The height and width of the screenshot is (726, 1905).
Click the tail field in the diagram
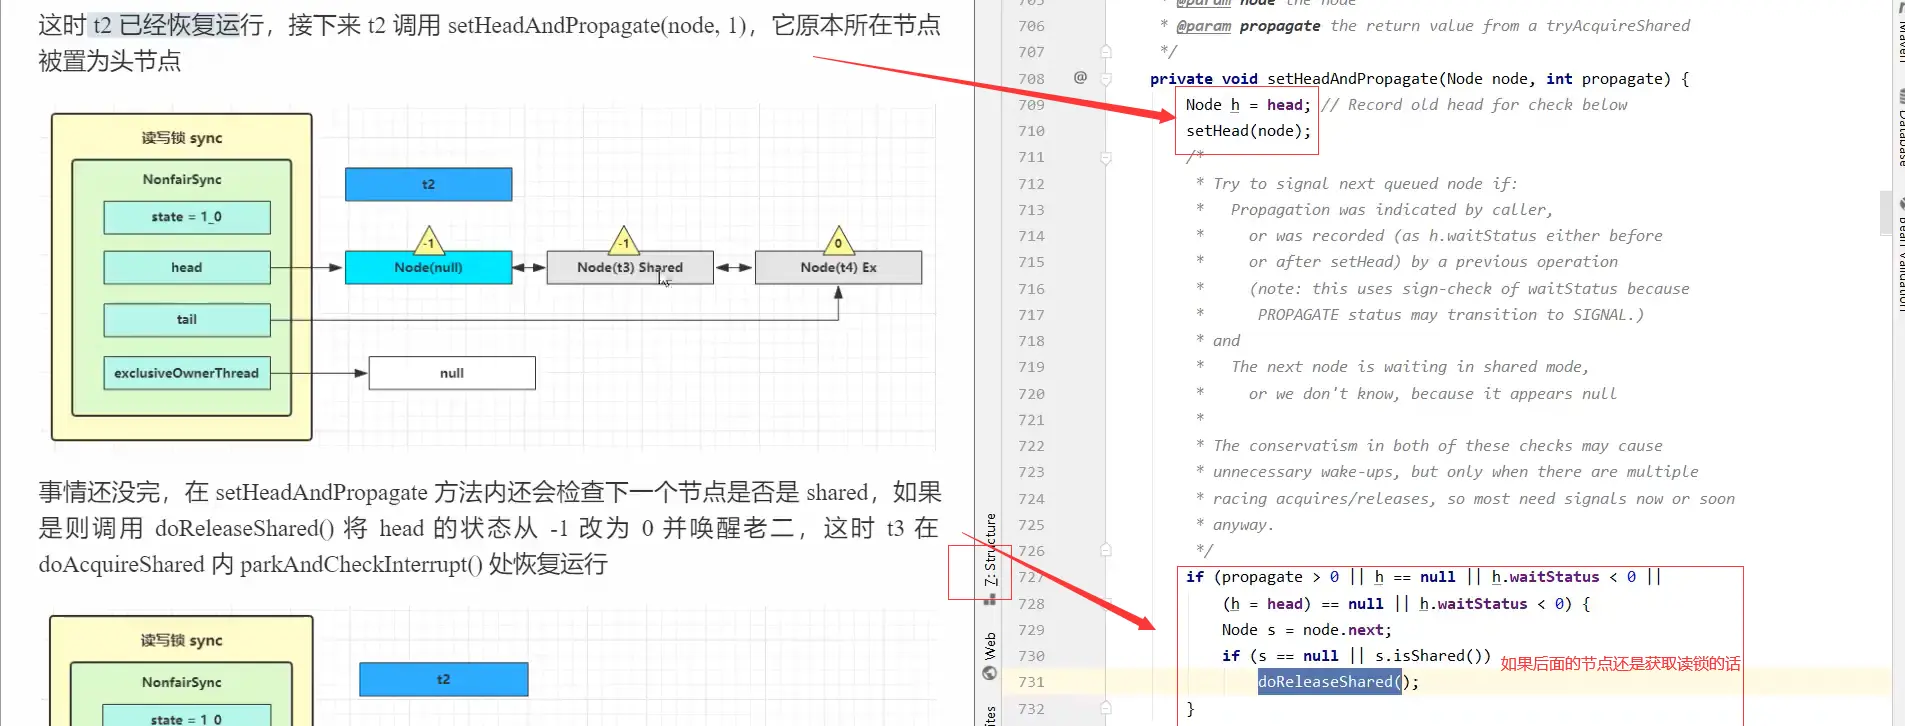pos(187,319)
